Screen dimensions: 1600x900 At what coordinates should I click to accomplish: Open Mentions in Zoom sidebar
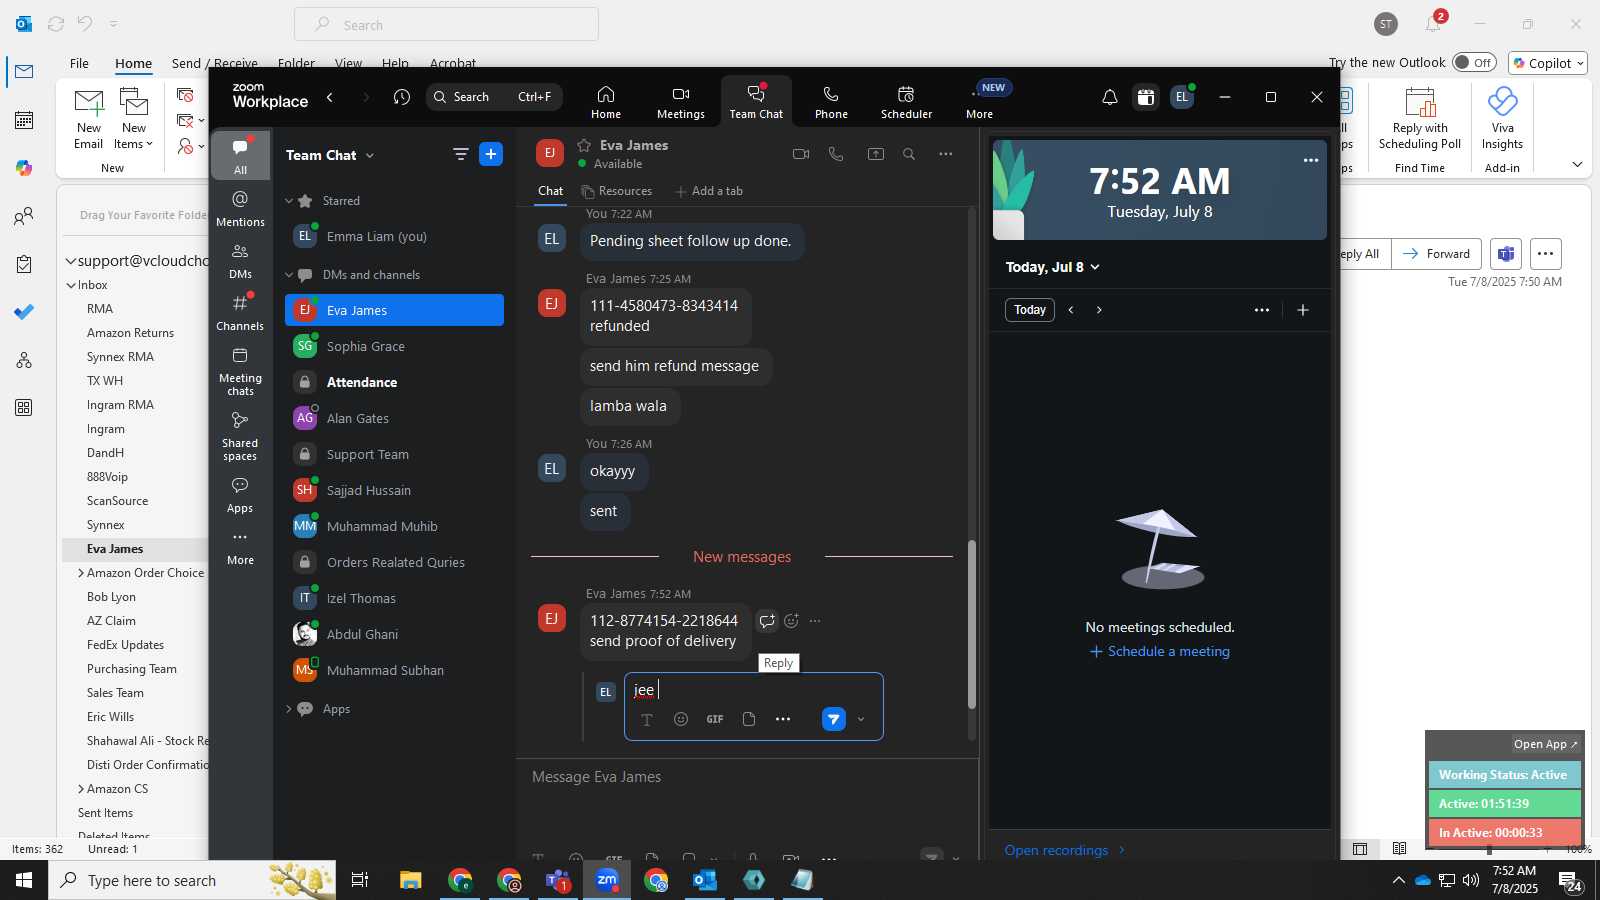pos(240,208)
